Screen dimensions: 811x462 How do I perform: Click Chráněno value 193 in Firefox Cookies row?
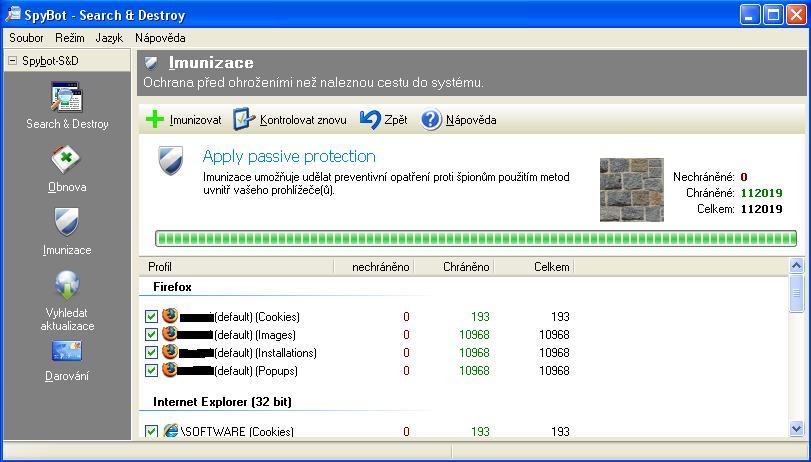(480, 317)
